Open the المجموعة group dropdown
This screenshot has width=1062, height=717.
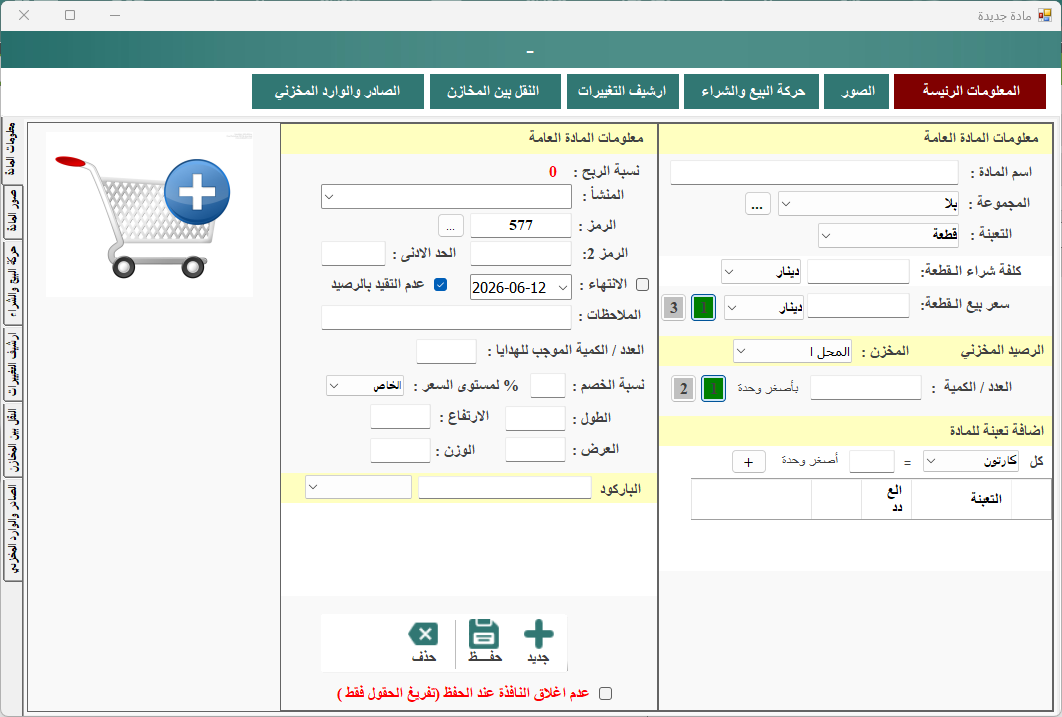click(869, 203)
